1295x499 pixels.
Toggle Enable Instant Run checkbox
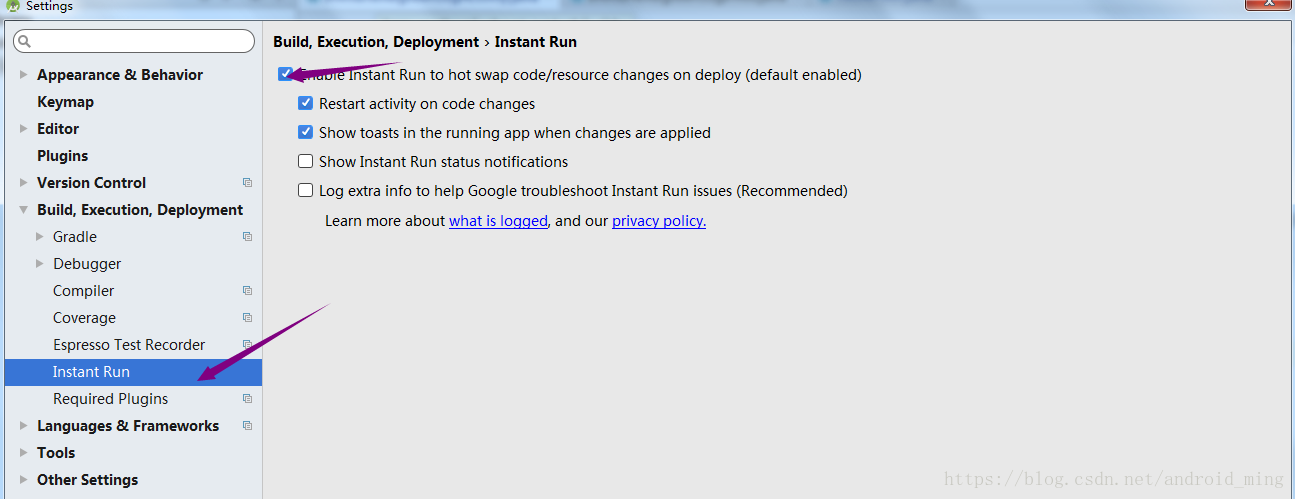pos(286,74)
